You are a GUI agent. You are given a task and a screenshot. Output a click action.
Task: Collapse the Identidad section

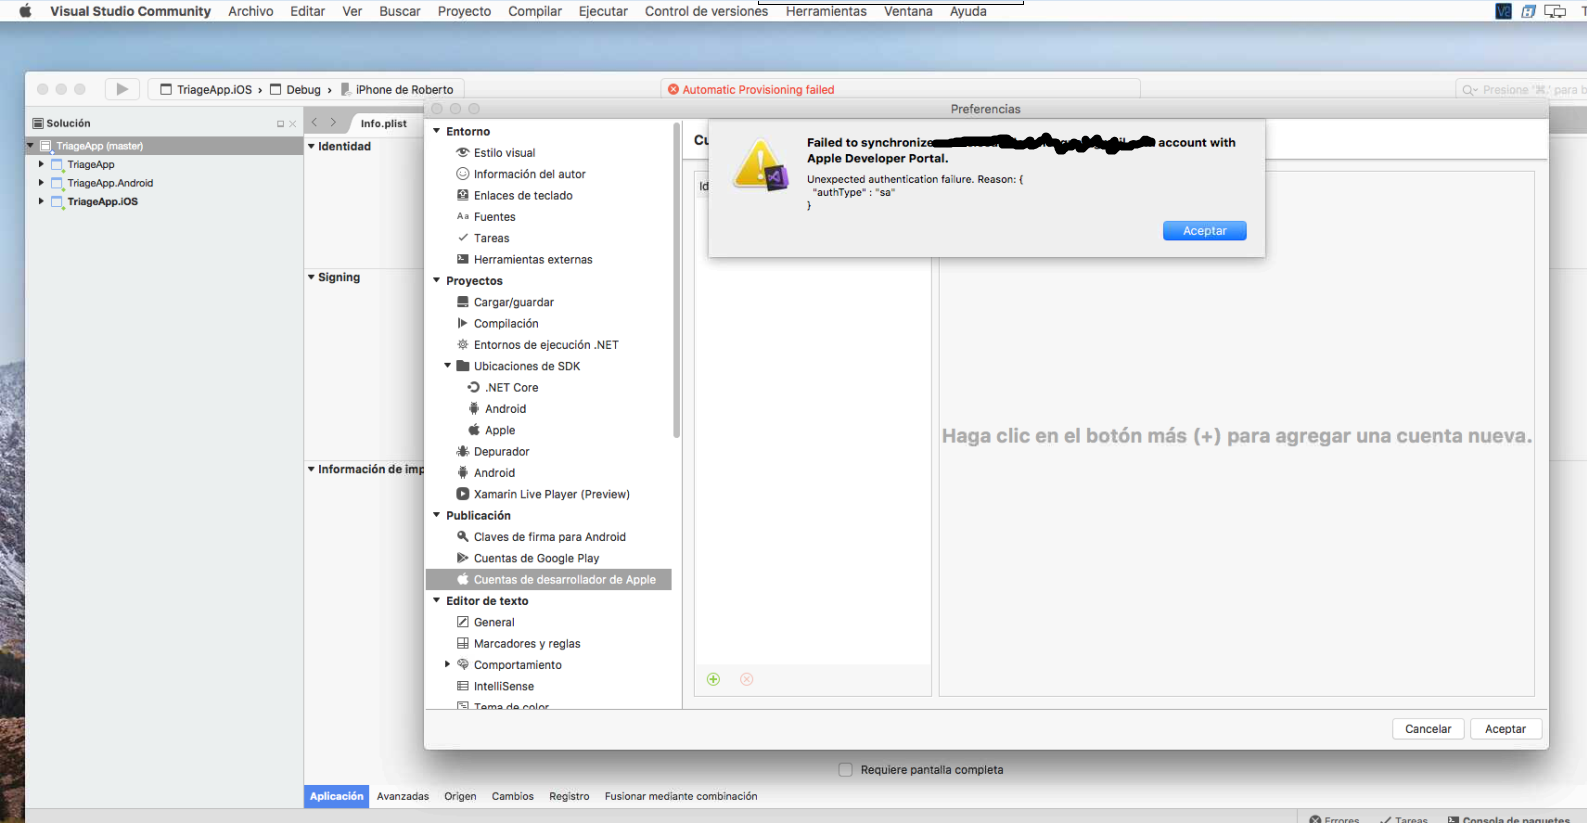(x=311, y=146)
